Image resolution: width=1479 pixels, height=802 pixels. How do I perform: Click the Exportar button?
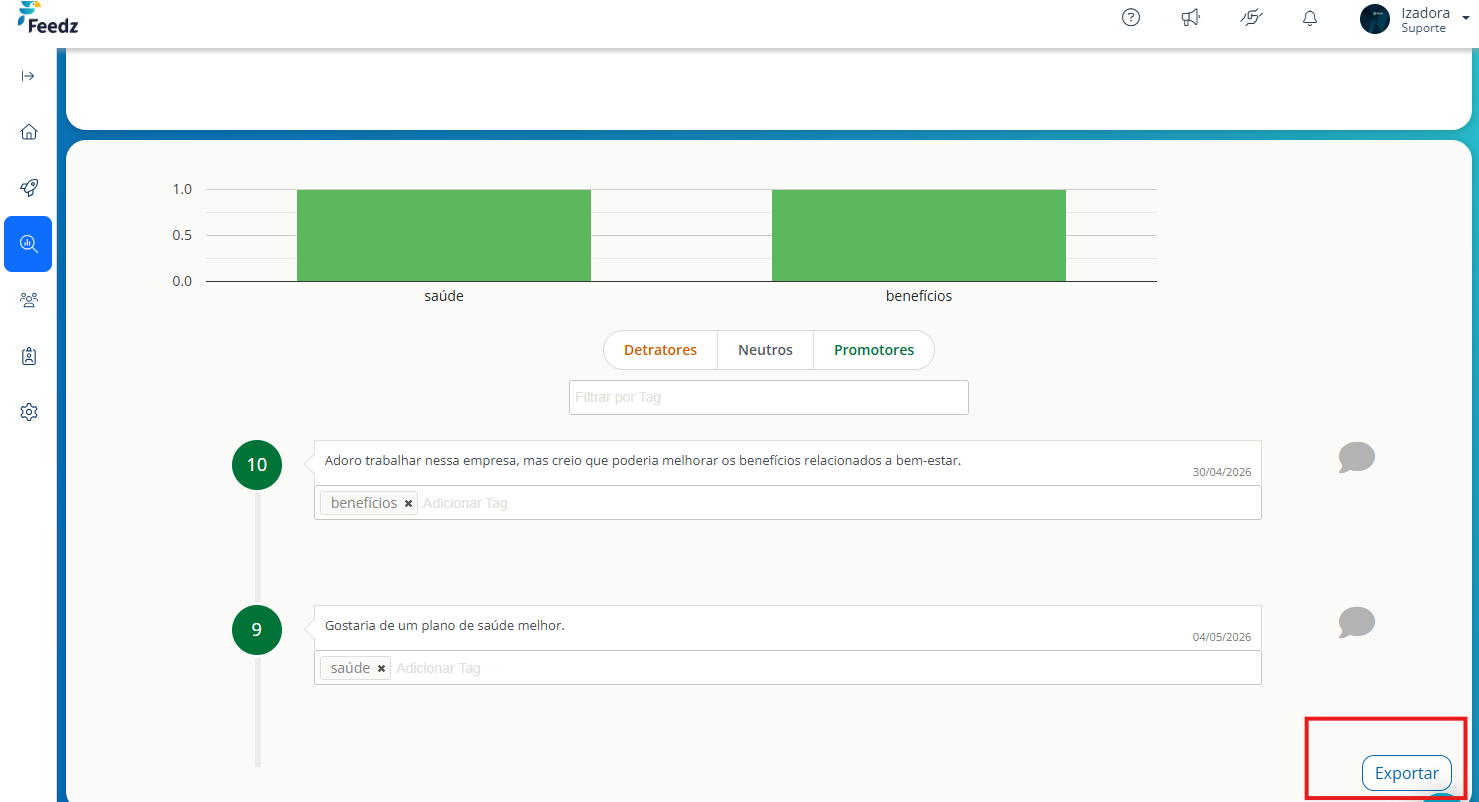pyautogui.click(x=1406, y=773)
